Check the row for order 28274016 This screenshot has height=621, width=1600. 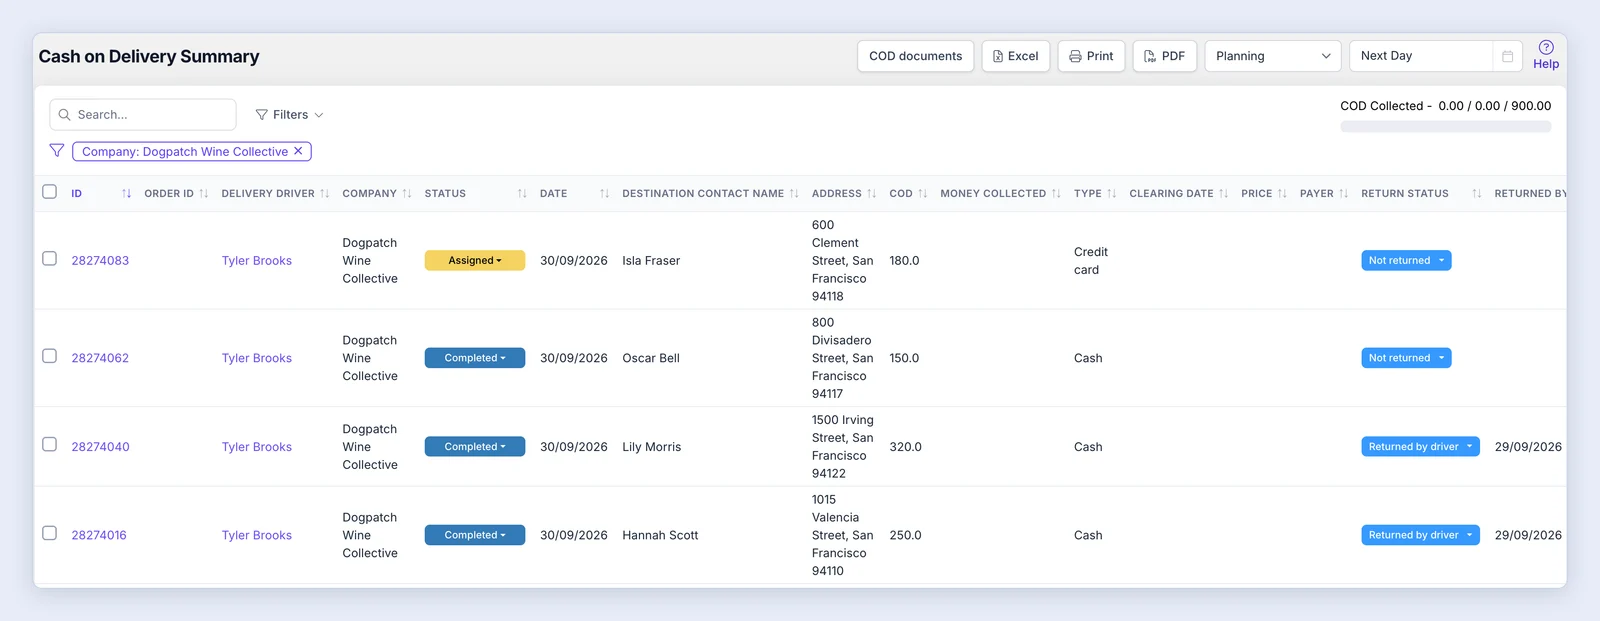pyautogui.click(x=49, y=533)
